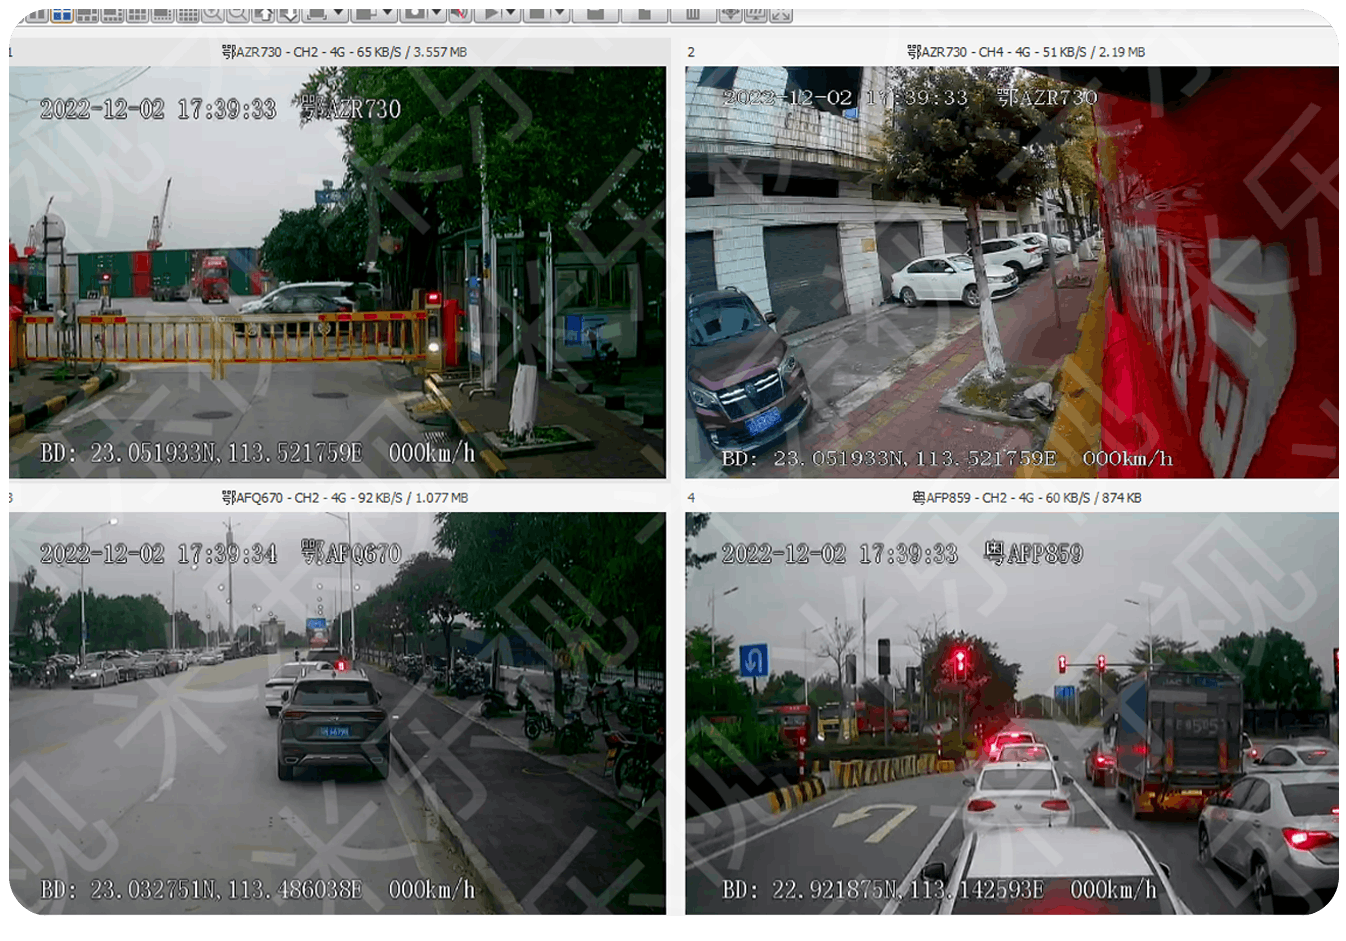Select the 鄂AZR730 CH4 side camera video
The width and height of the screenshot is (1346, 941).
pyautogui.click(x=1011, y=272)
